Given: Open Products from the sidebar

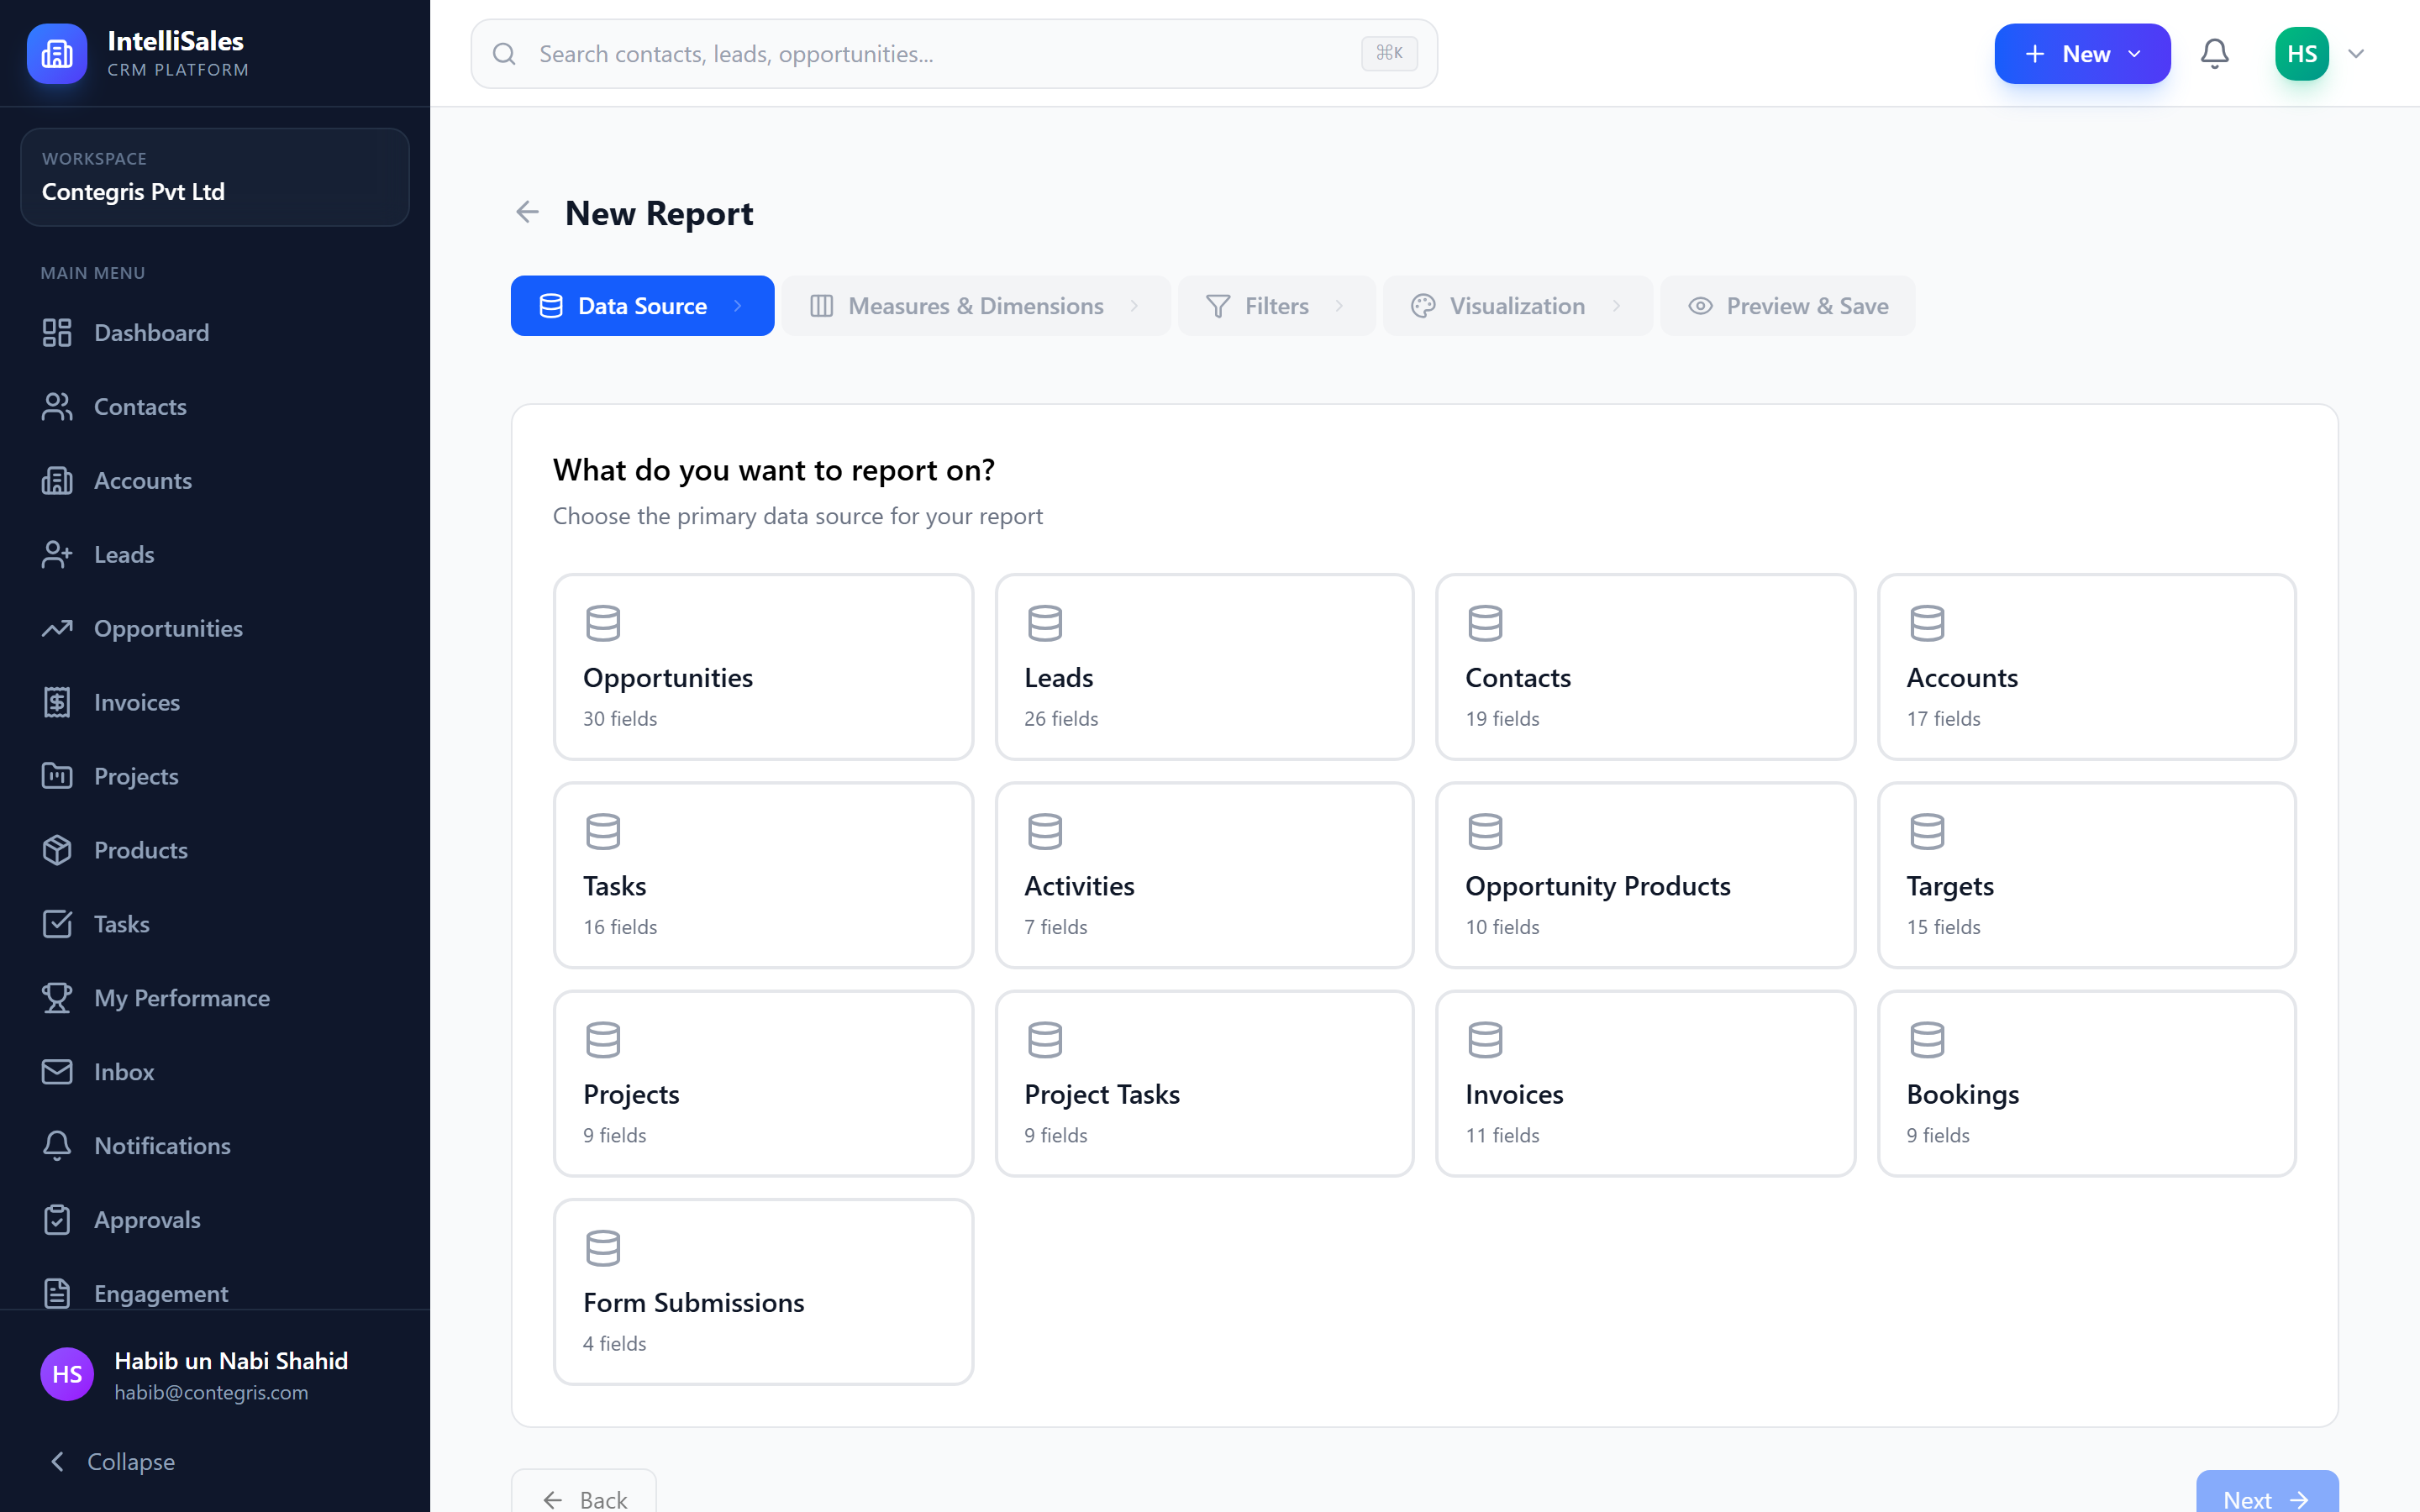Looking at the screenshot, I should [x=215, y=850].
